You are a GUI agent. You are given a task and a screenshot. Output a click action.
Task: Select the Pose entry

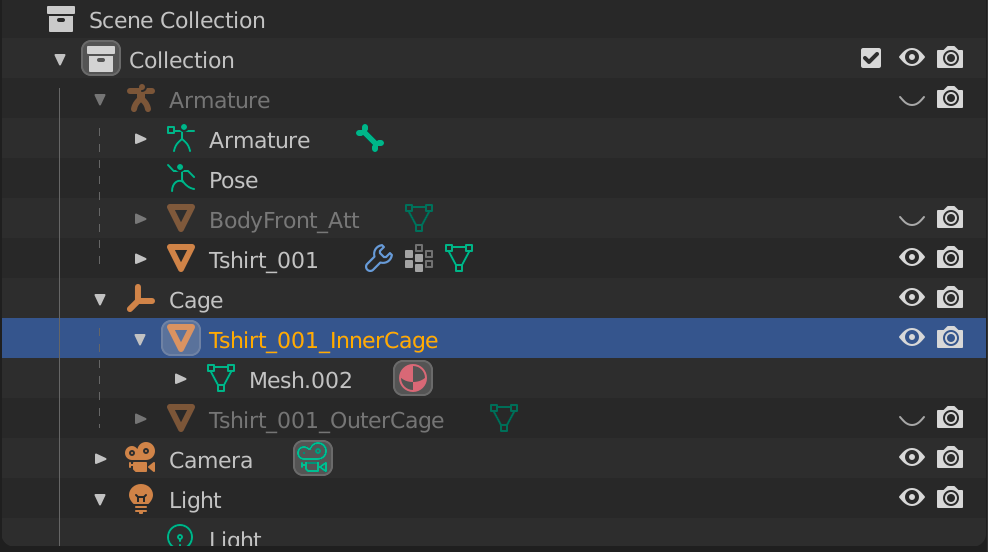233,180
